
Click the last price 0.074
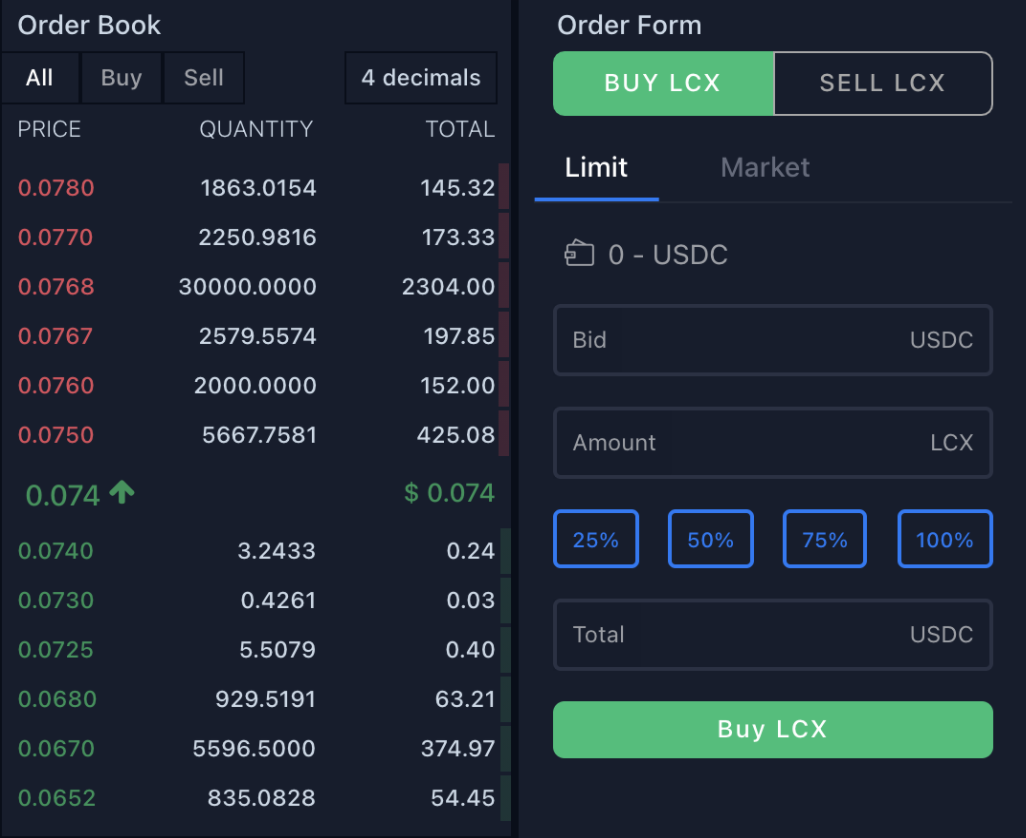[x=63, y=495]
